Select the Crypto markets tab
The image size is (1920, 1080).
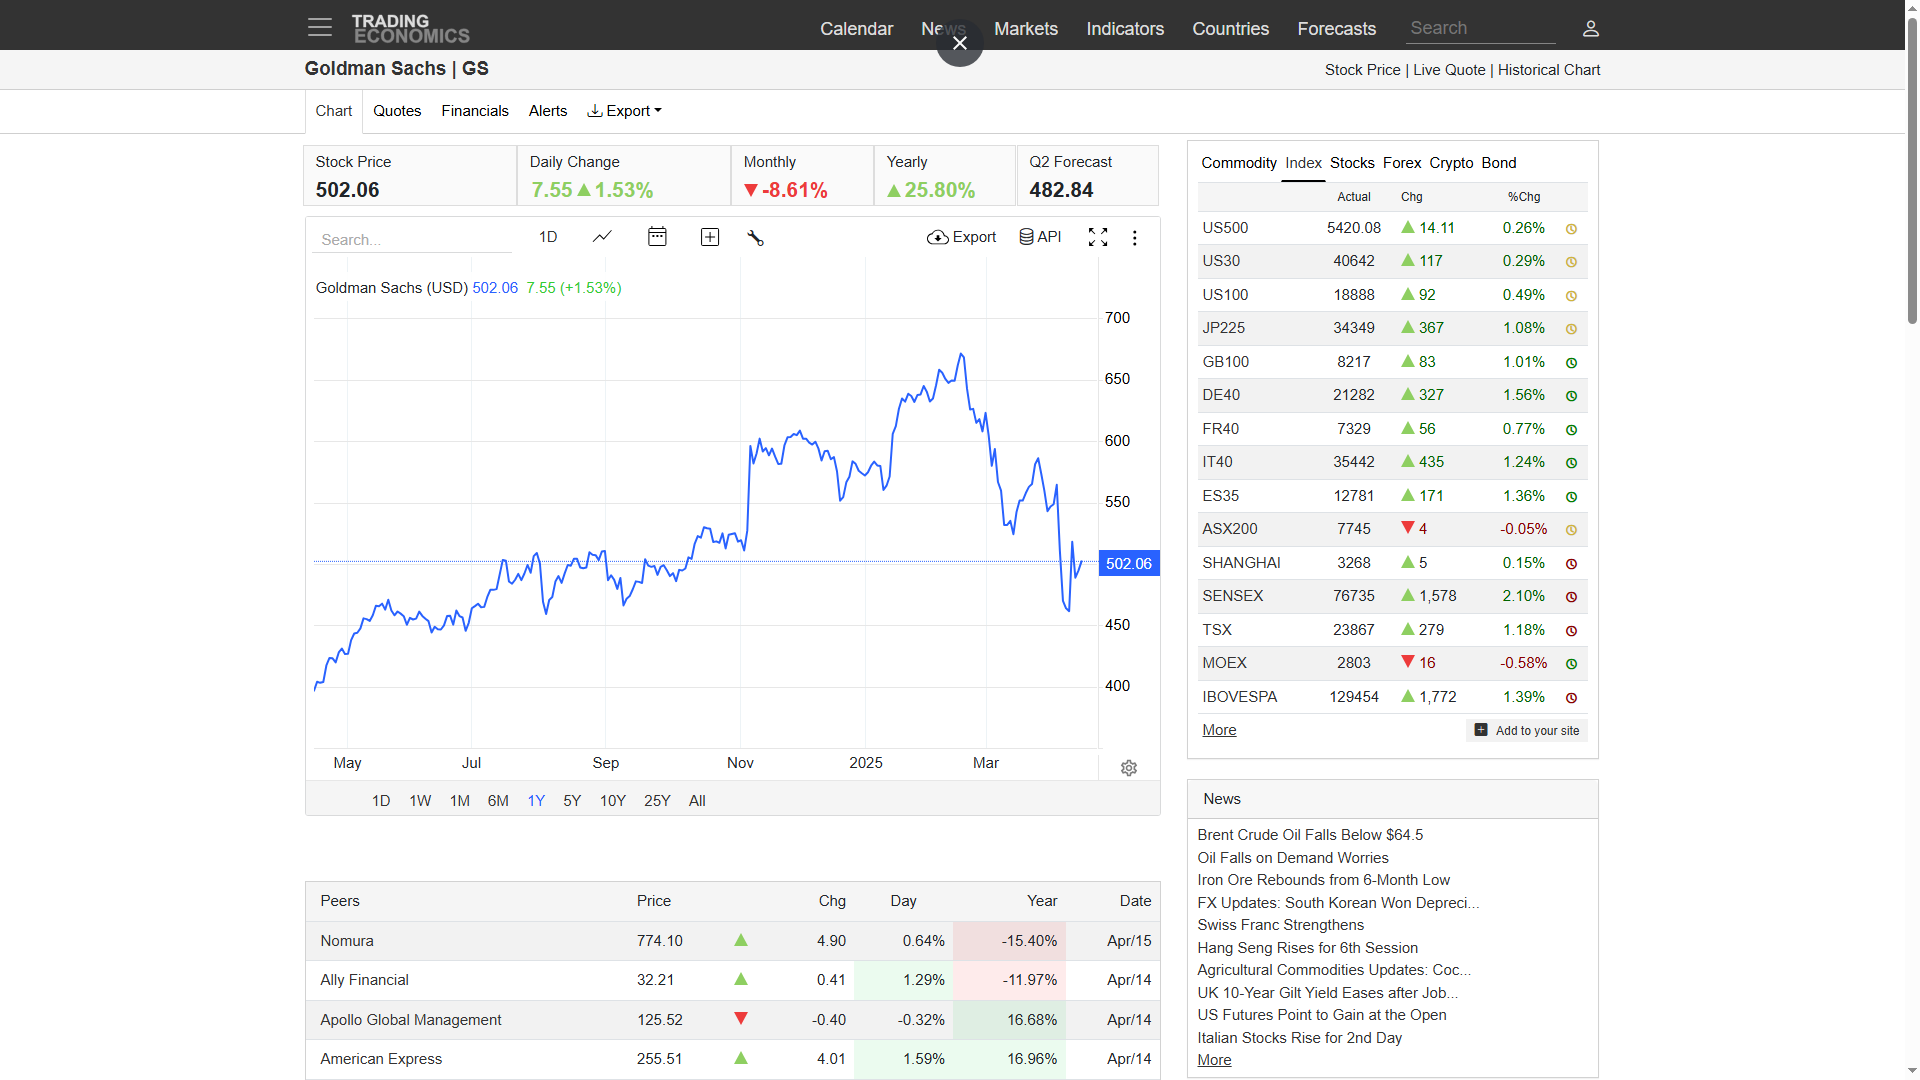(x=1451, y=163)
